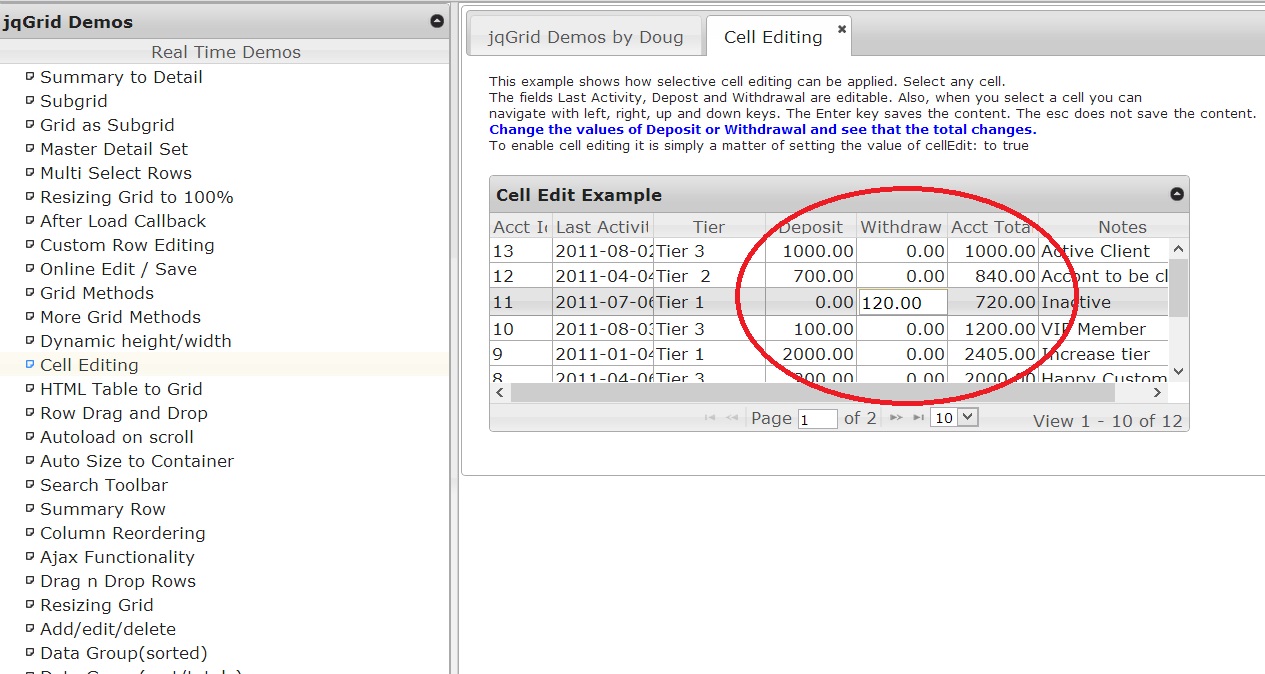Click icon beside Cell Editing item
The height and width of the screenshot is (674, 1265).
pyautogui.click(x=30, y=364)
